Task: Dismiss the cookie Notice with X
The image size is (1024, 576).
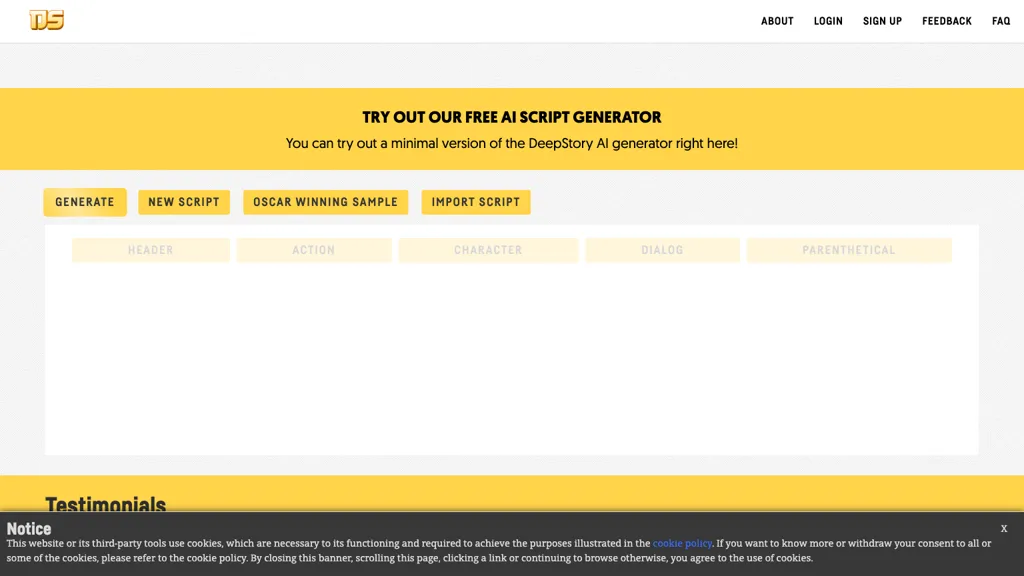Action: [1003, 528]
